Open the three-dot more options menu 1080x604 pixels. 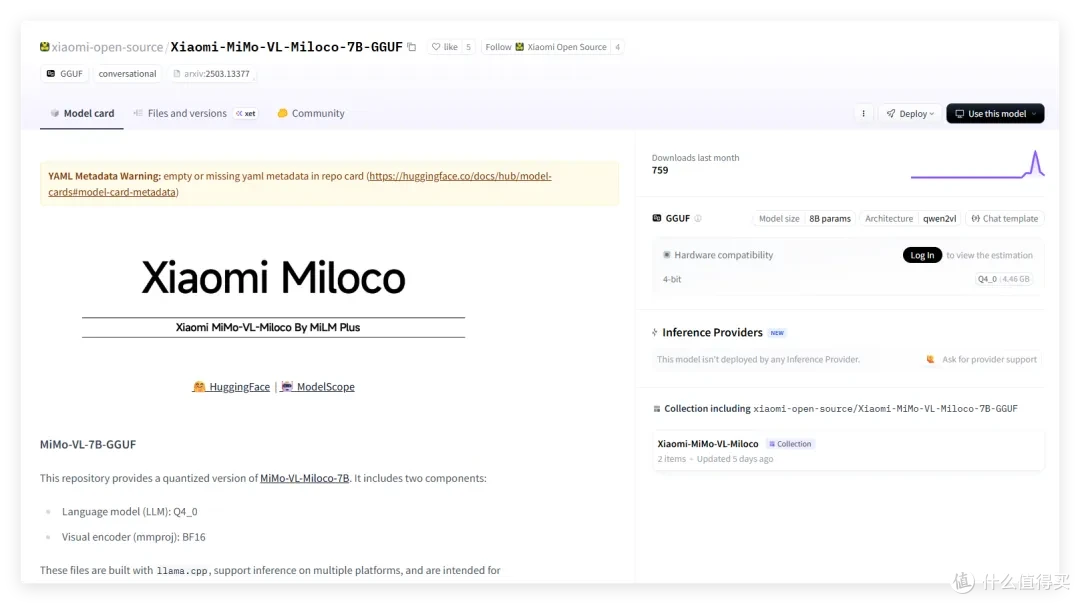pyautogui.click(x=863, y=114)
